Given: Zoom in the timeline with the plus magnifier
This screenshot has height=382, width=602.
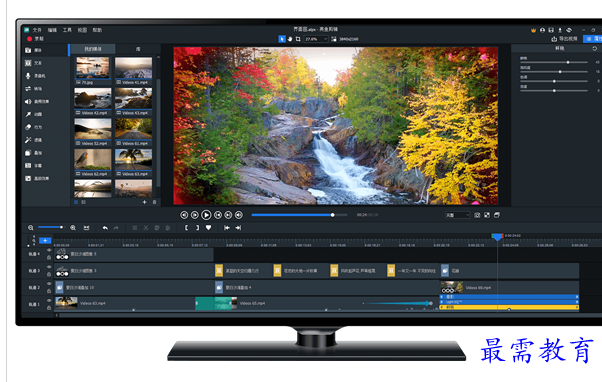Looking at the screenshot, I should (73, 228).
